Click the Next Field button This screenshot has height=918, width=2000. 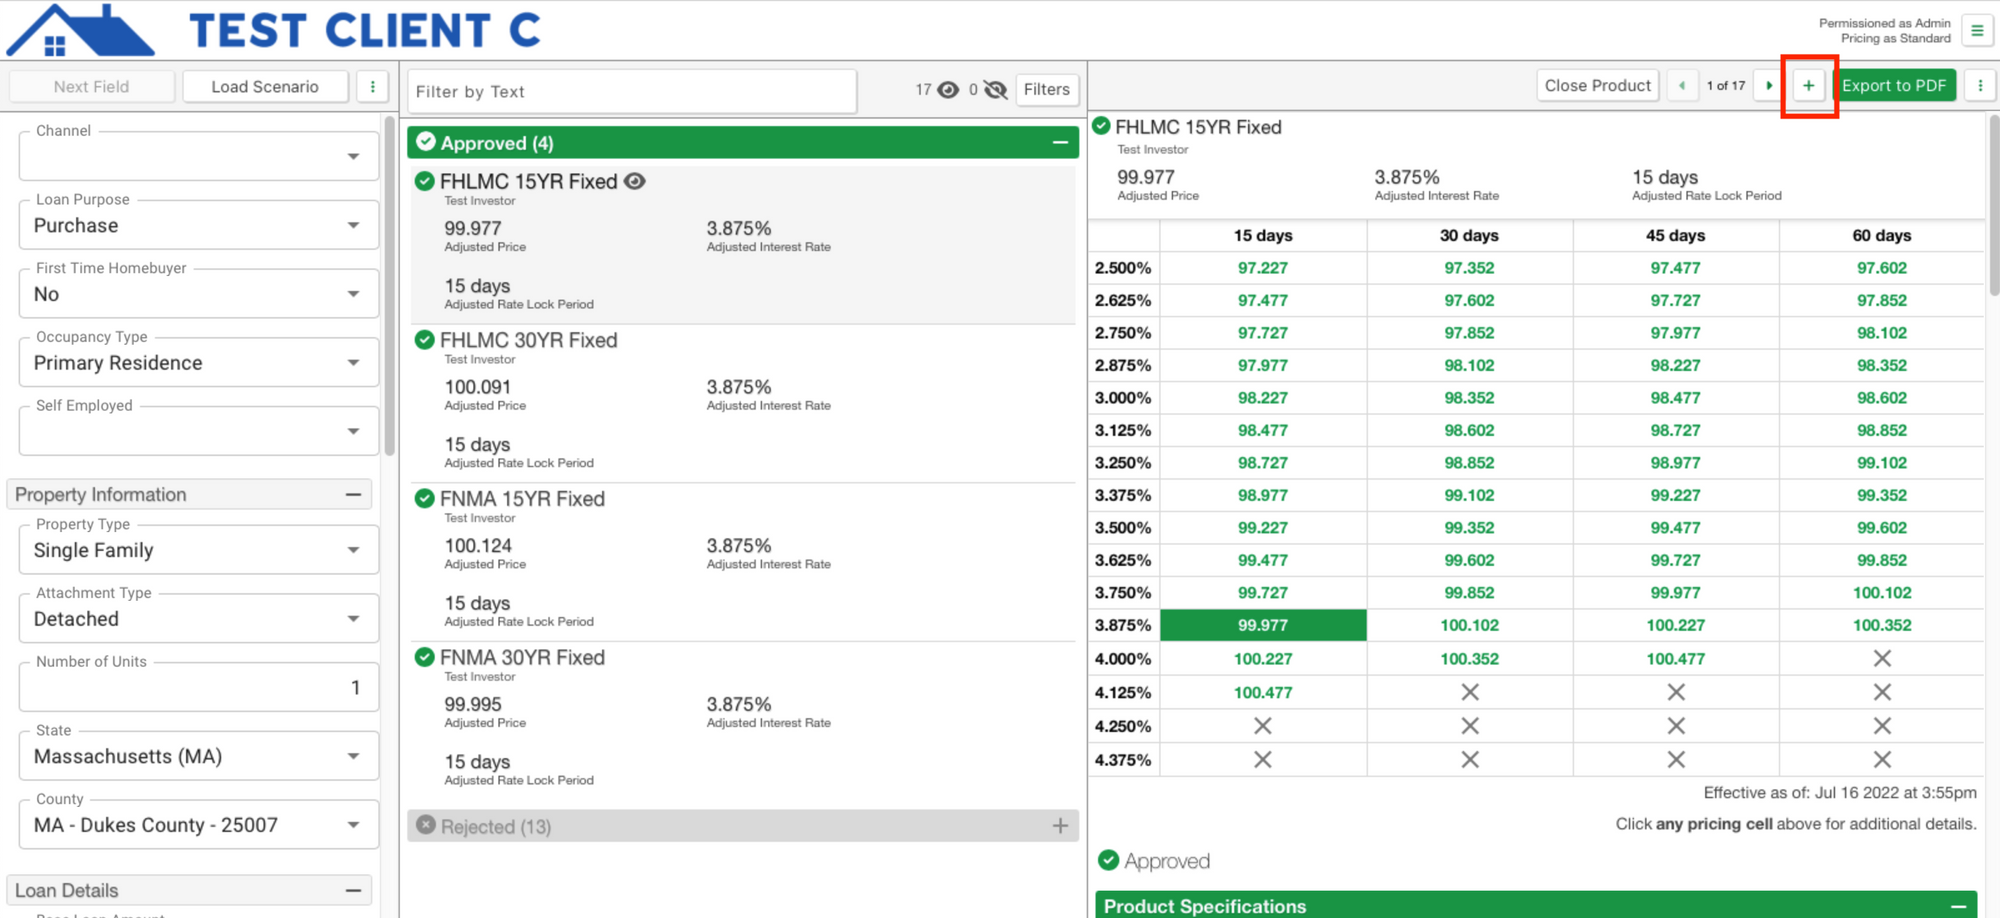click(x=91, y=87)
